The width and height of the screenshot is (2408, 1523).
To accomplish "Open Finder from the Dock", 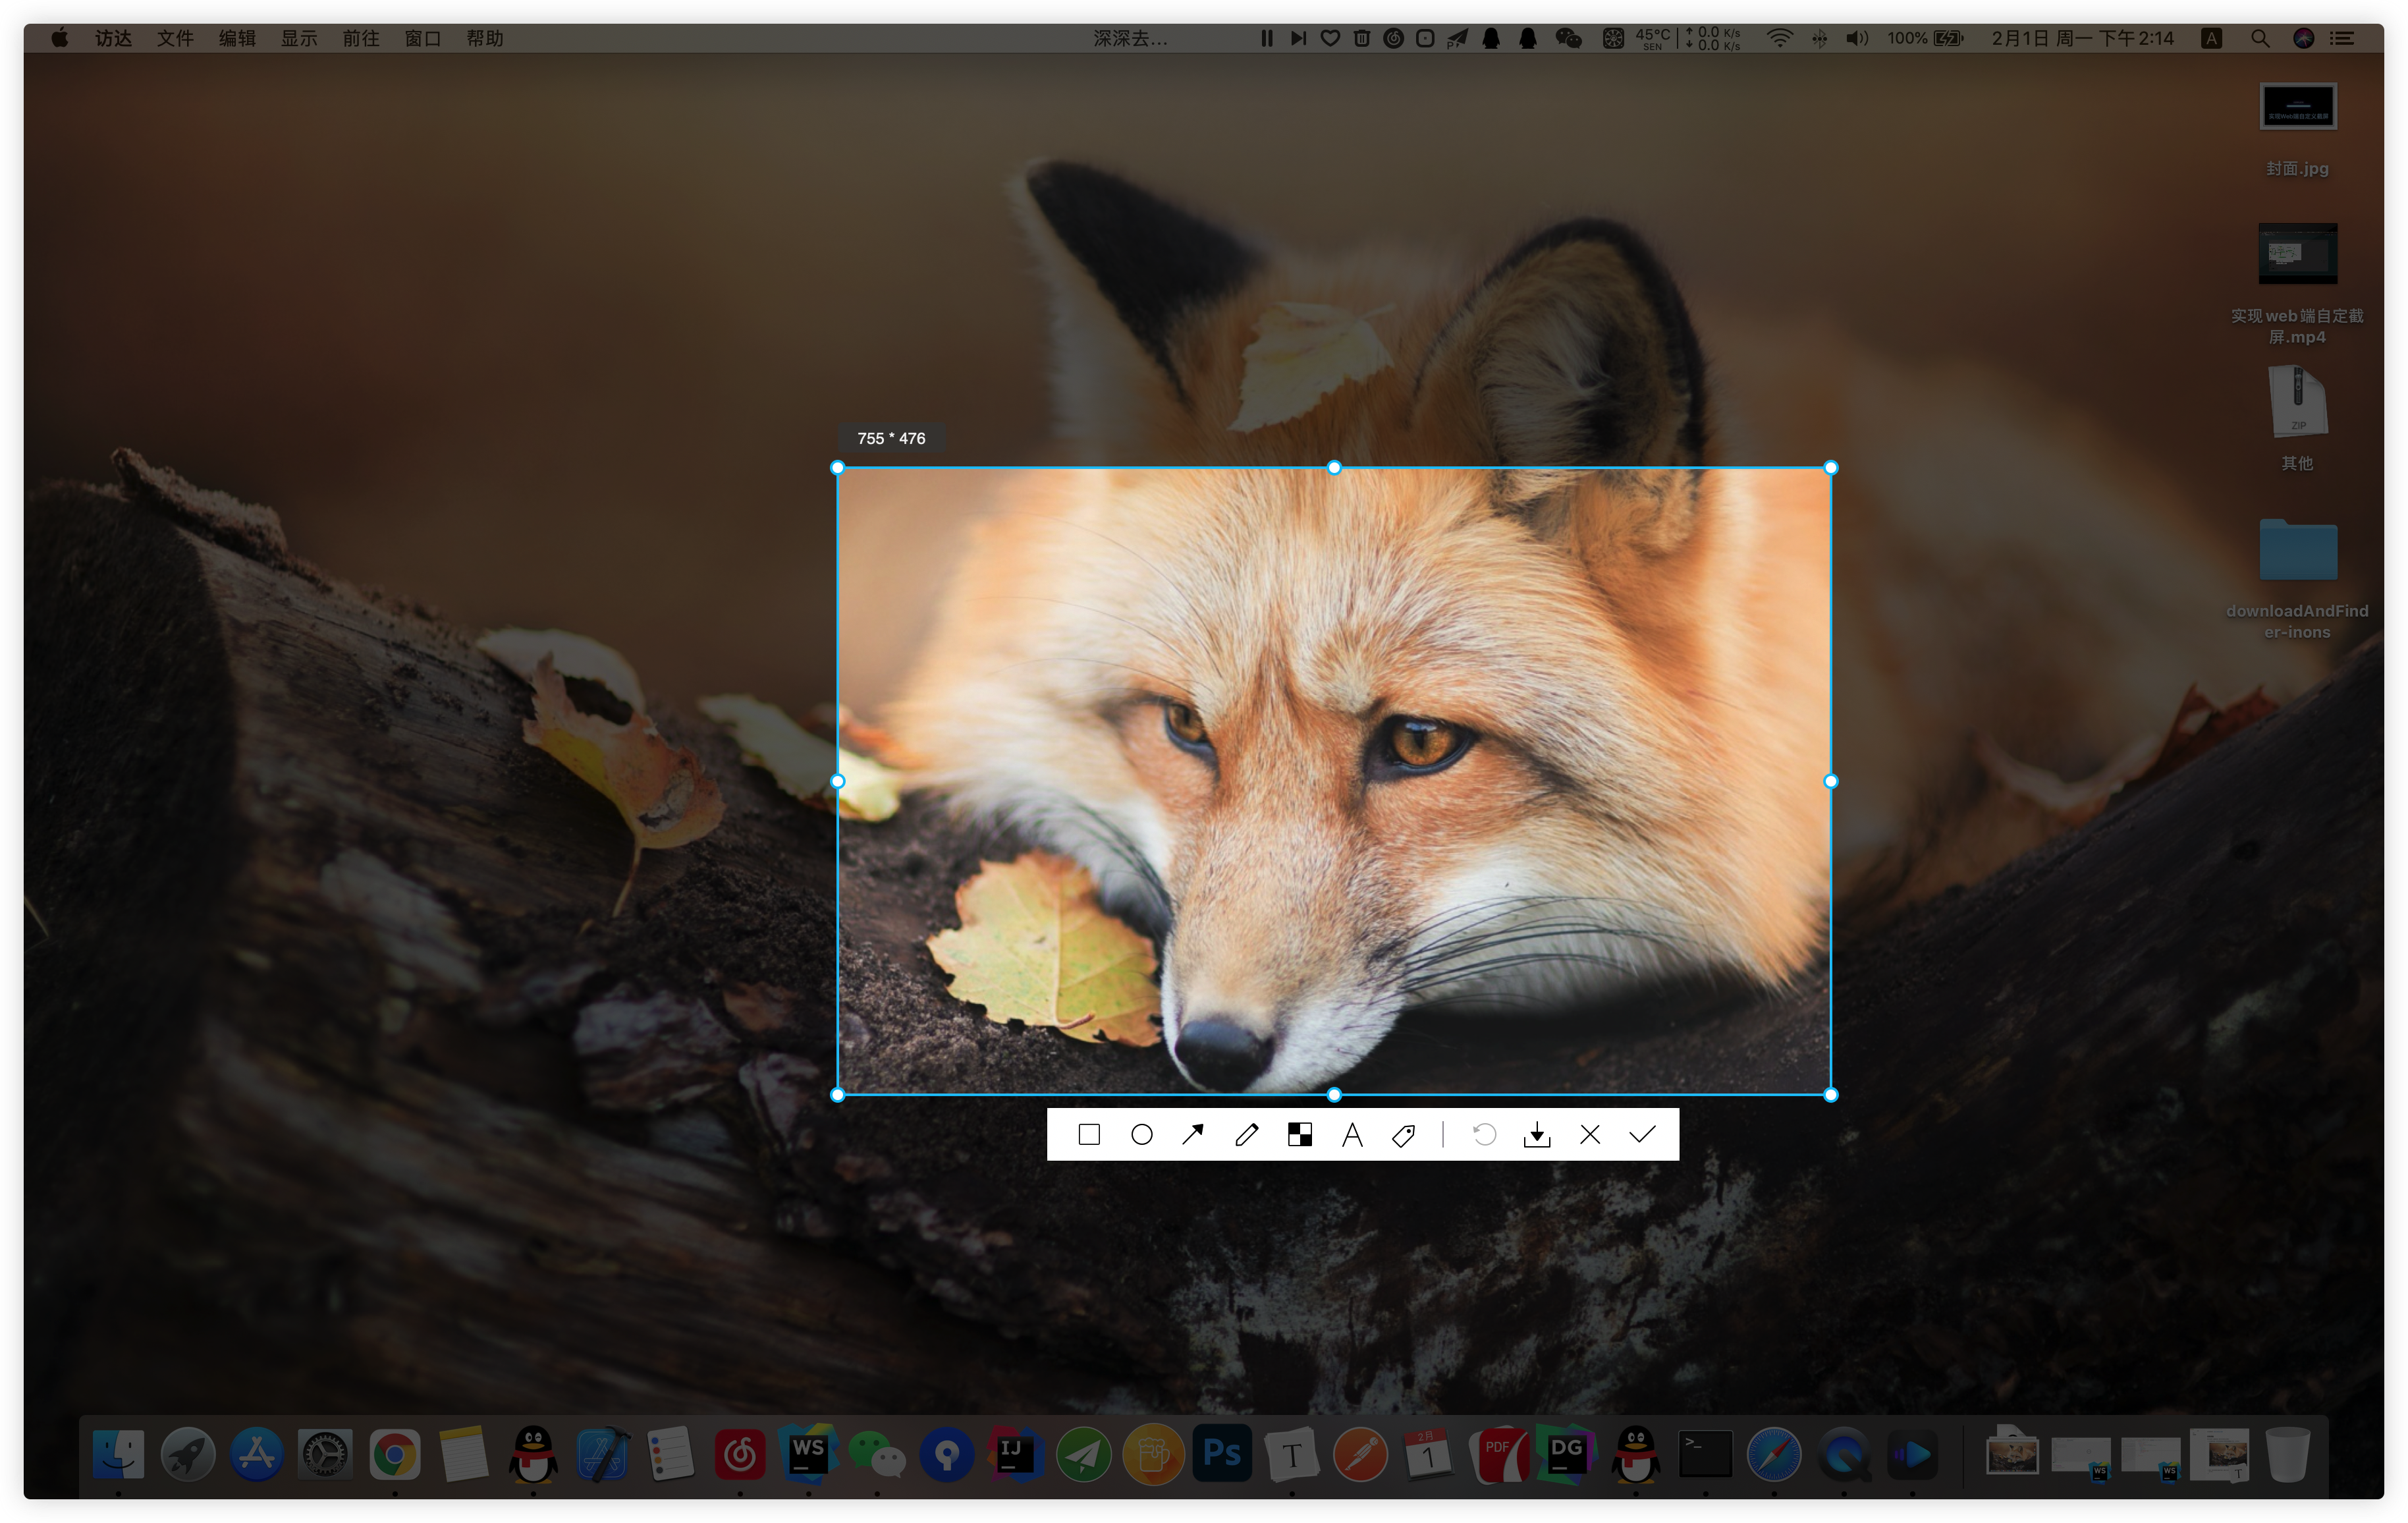I will pos(118,1454).
